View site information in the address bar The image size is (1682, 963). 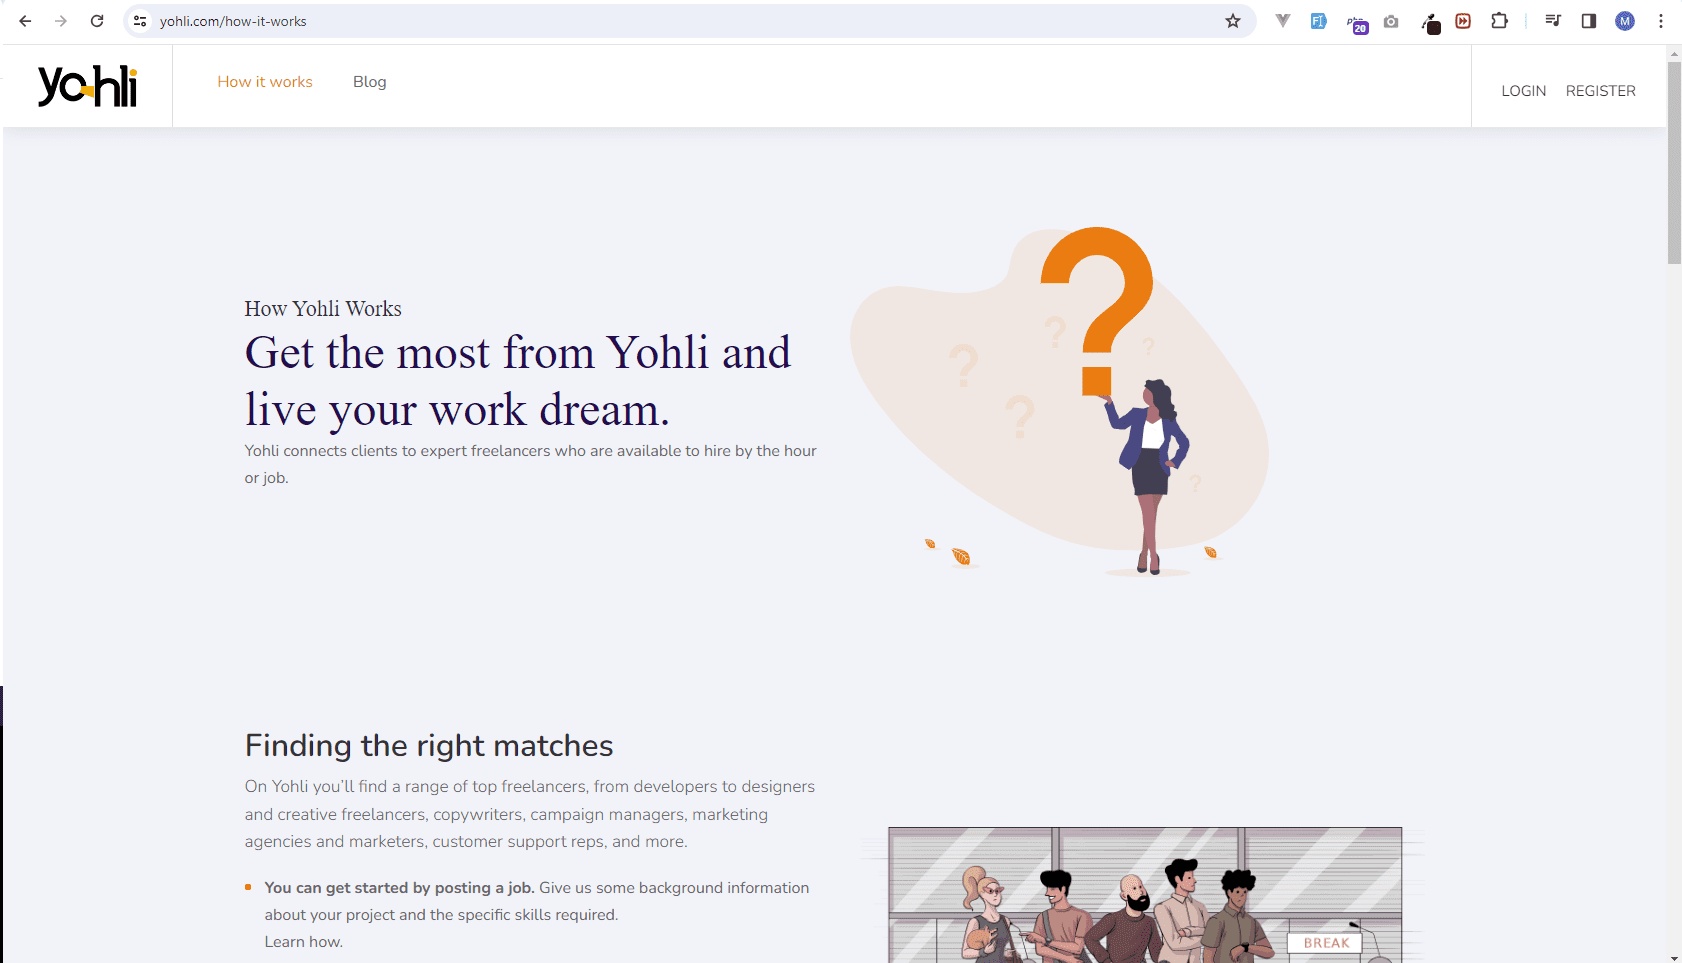[140, 21]
